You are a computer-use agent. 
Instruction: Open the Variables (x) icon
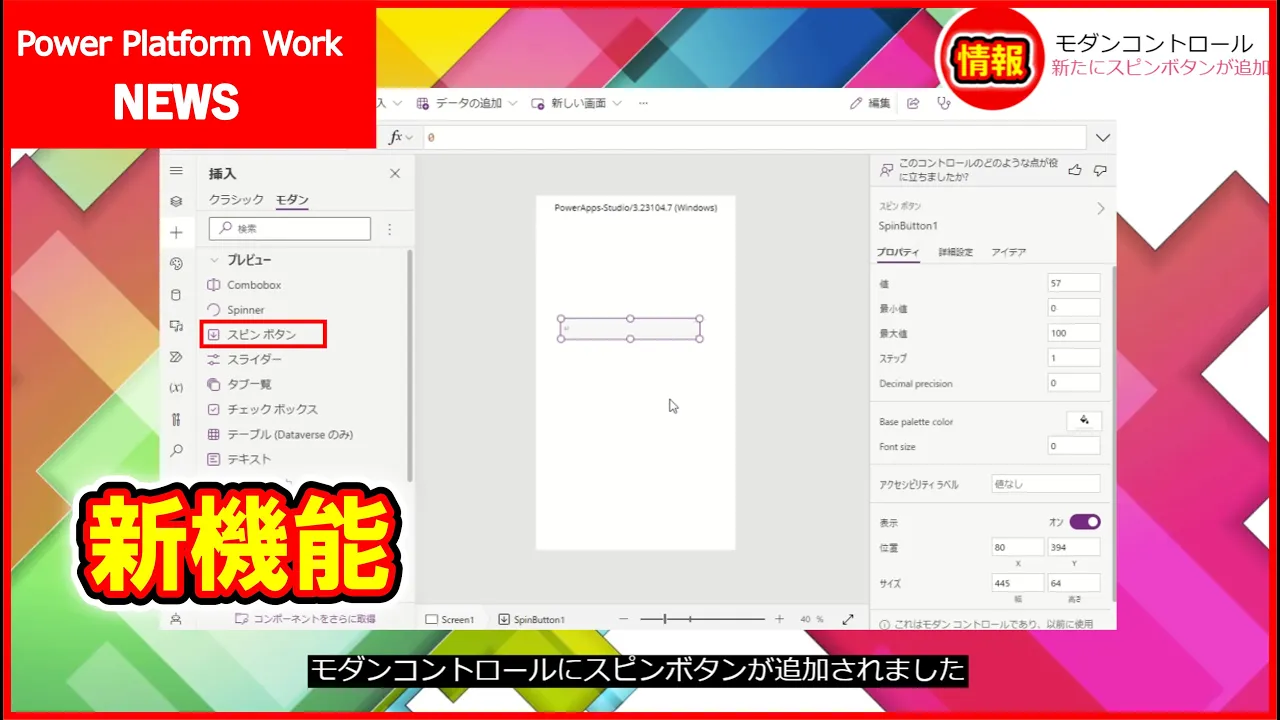176,388
